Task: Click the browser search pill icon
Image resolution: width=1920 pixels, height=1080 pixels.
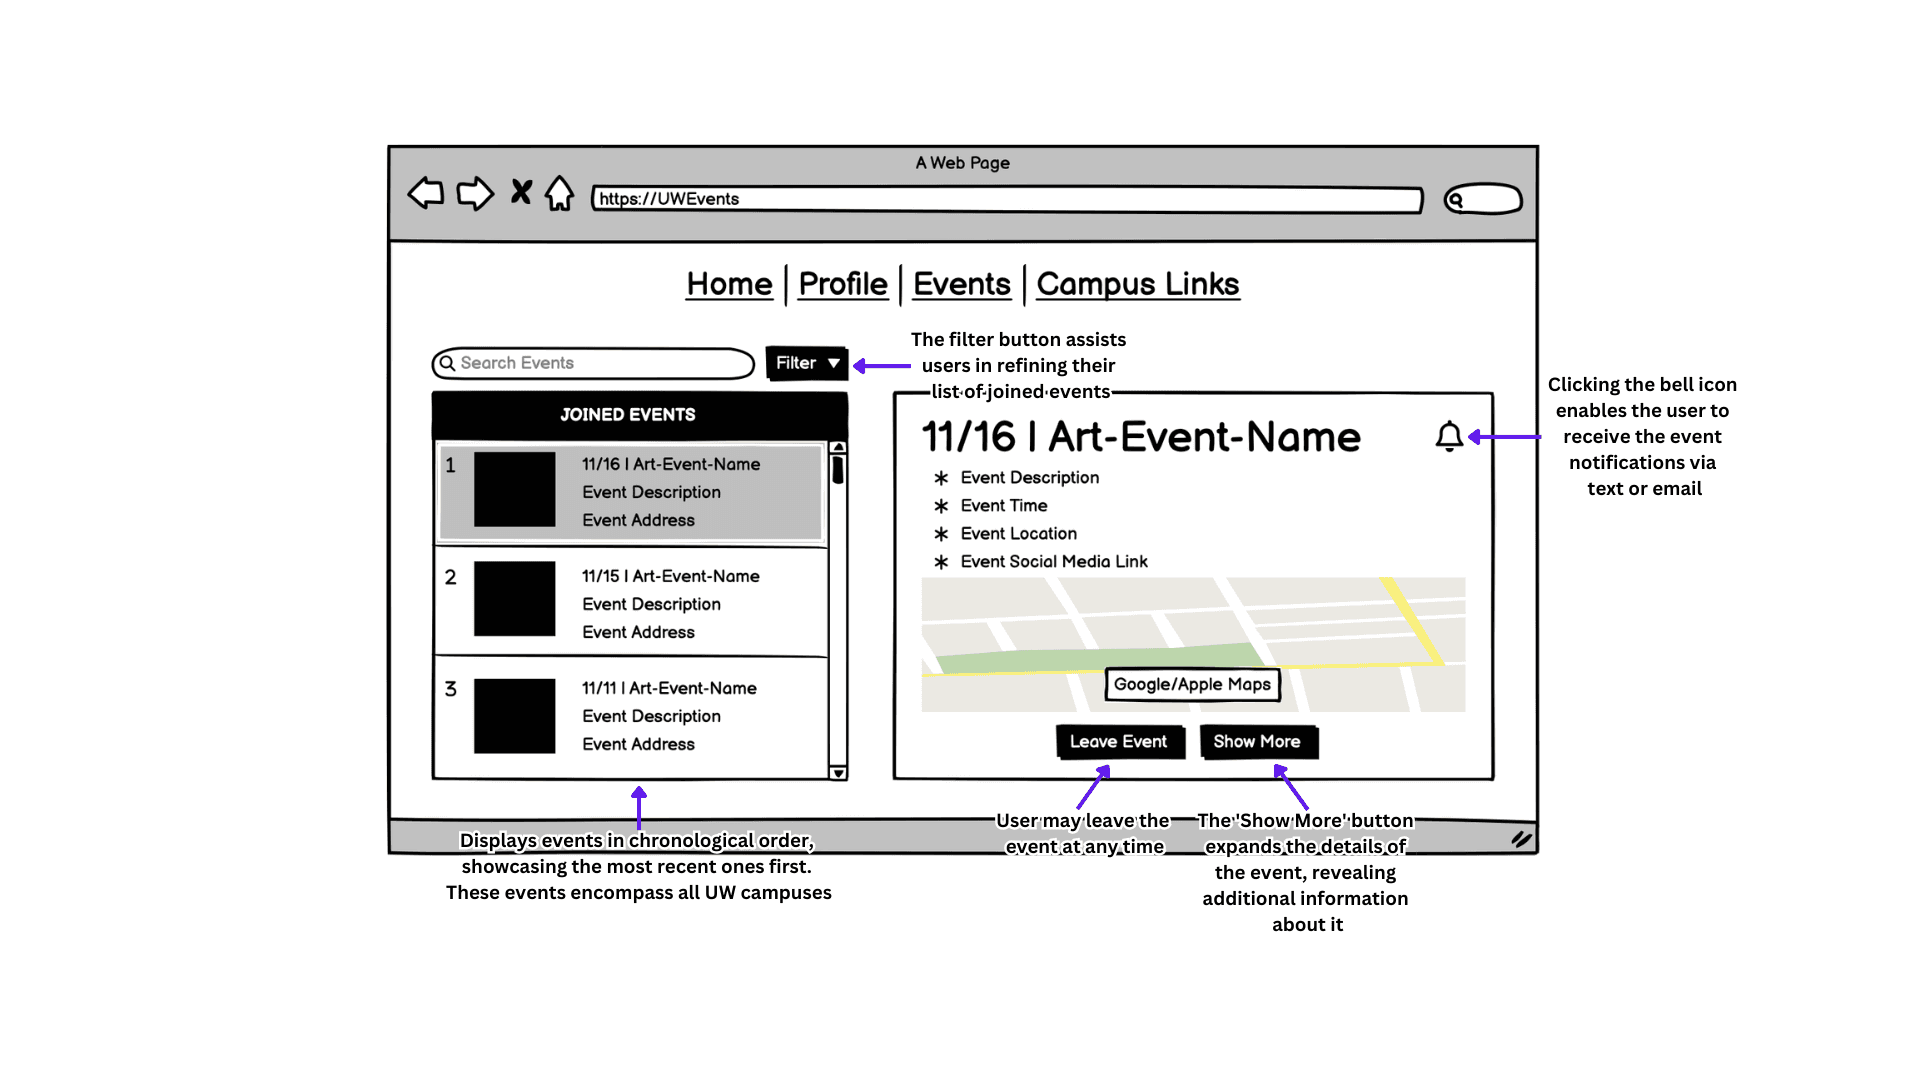Action: tap(1483, 200)
